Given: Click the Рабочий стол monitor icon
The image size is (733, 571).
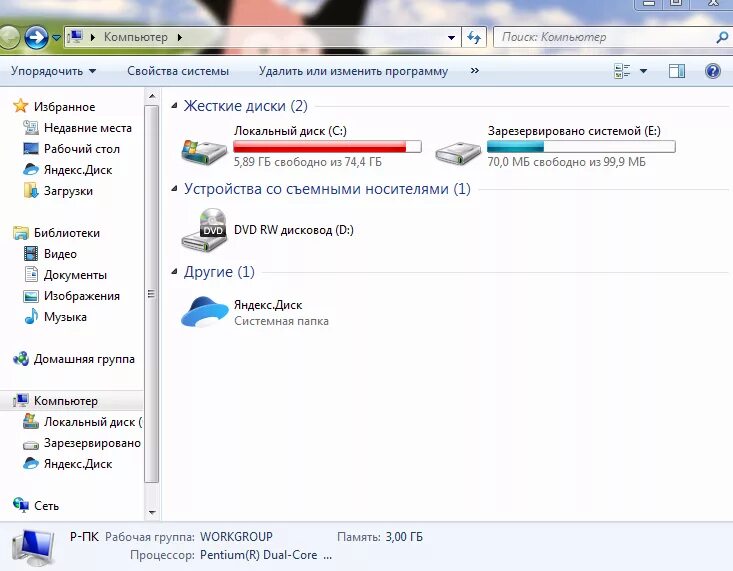Looking at the screenshot, I should [x=31, y=149].
